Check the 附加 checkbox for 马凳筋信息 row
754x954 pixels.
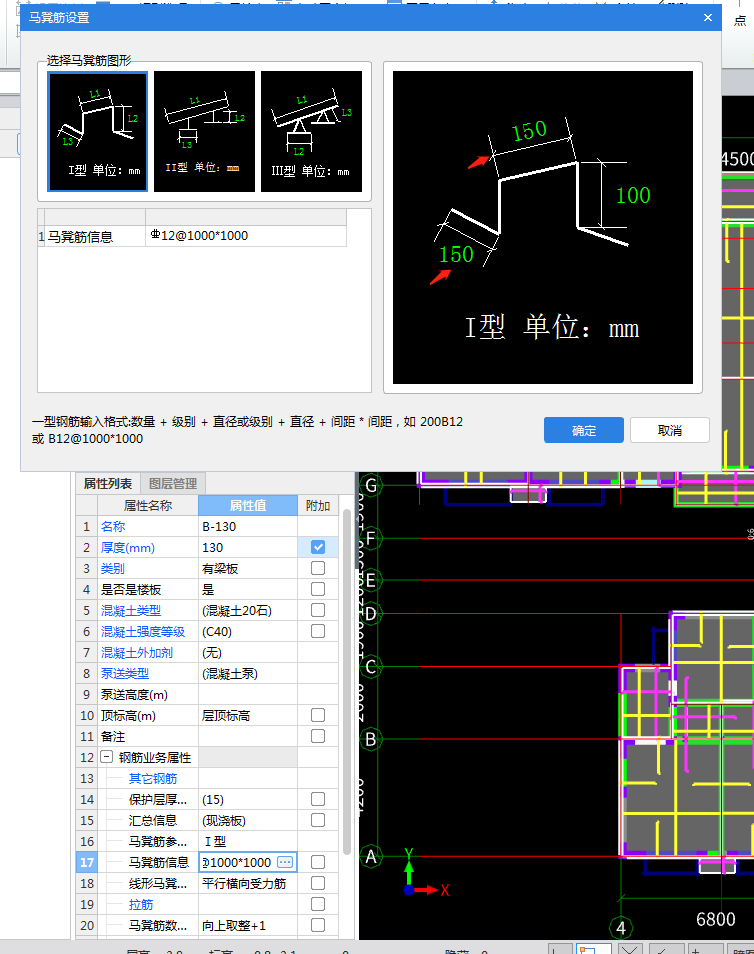pyautogui.click(x=318, y=862)
